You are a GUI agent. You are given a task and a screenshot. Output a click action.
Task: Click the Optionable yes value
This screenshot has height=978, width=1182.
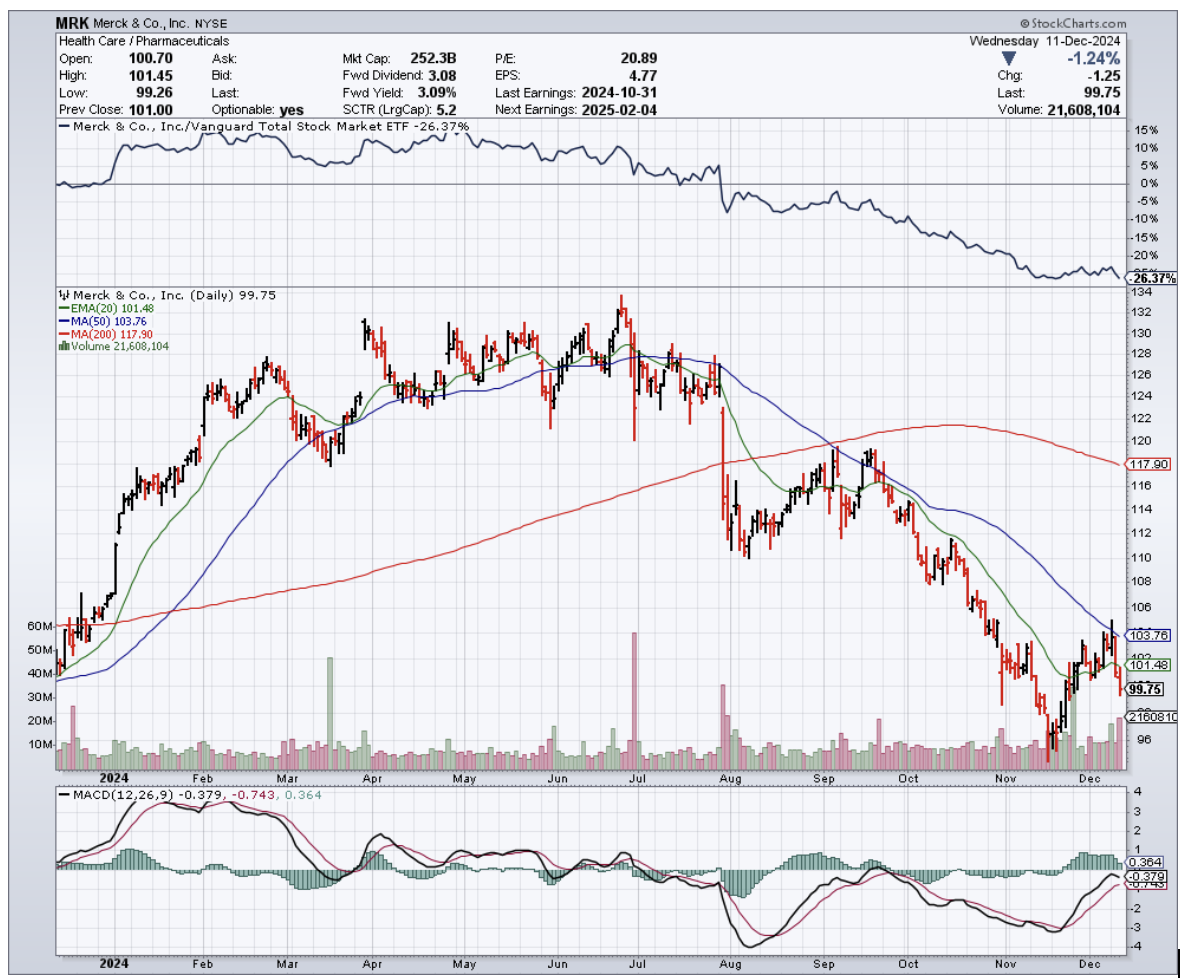[292, 109]
